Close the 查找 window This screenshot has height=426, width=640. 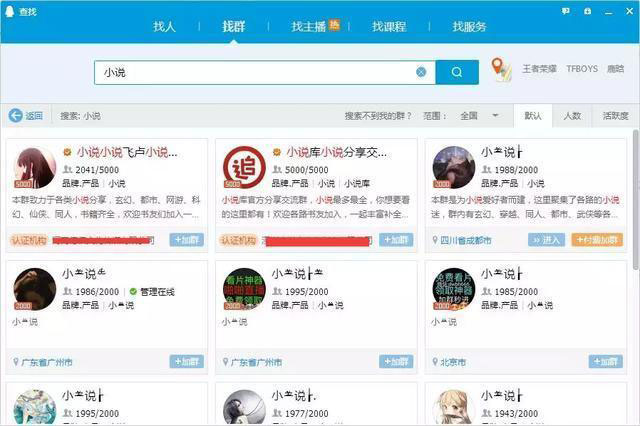pos(630,11)
